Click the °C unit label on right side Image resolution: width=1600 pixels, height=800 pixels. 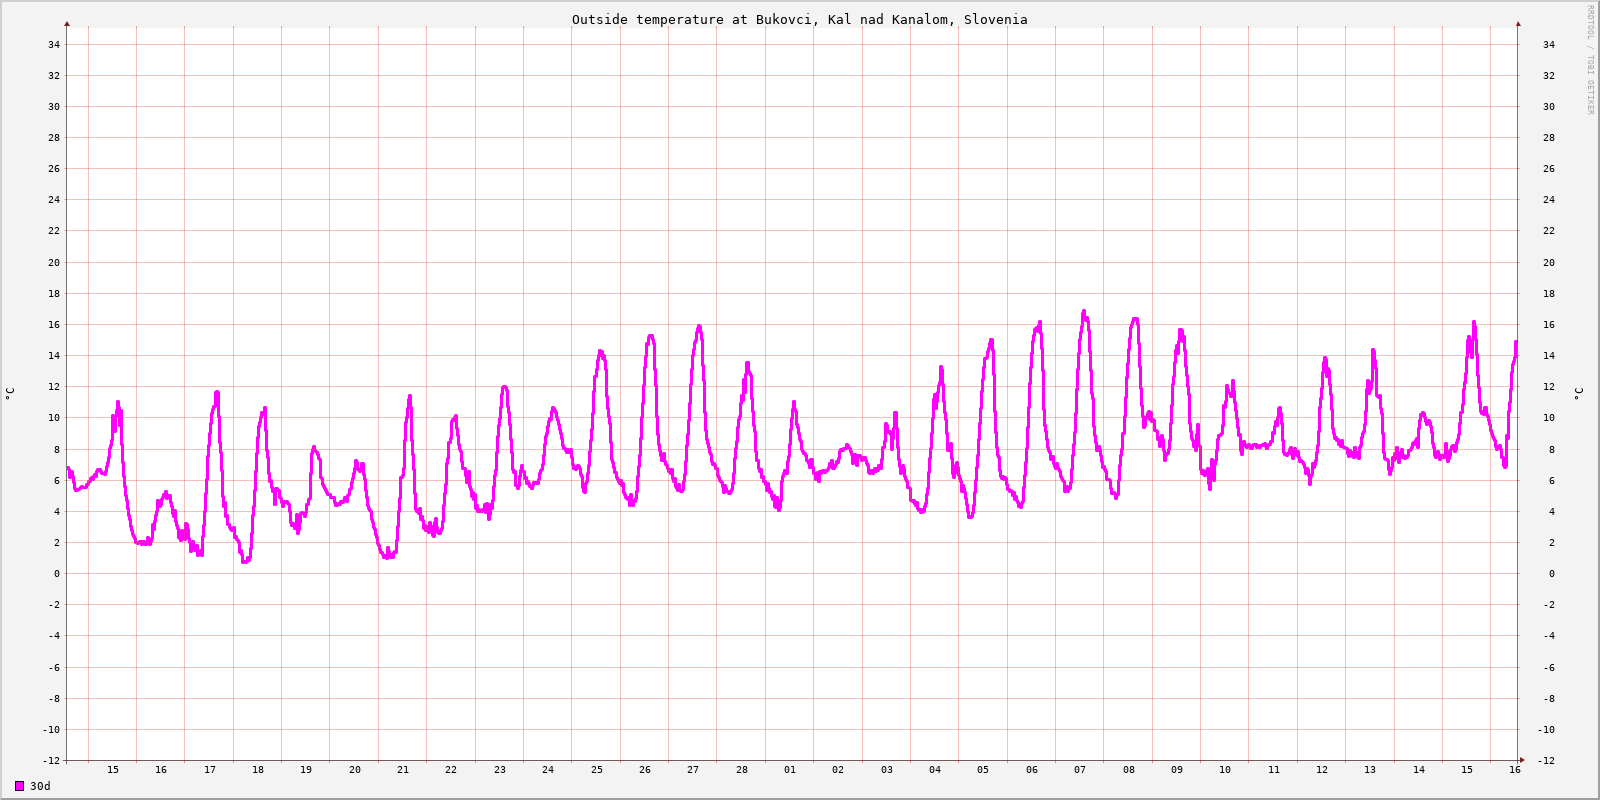(x=1578, y=393)
